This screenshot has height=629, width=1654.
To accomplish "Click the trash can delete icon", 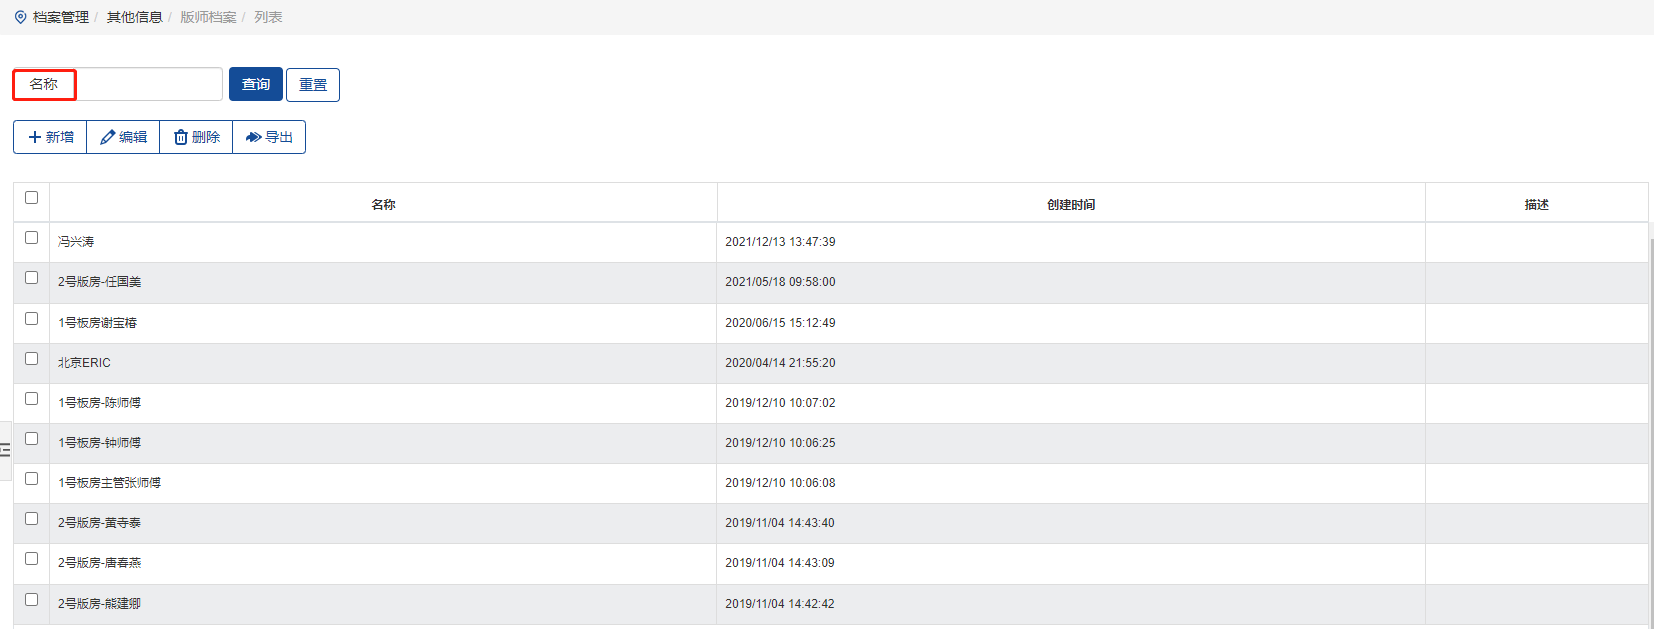I will click(181, 137).
